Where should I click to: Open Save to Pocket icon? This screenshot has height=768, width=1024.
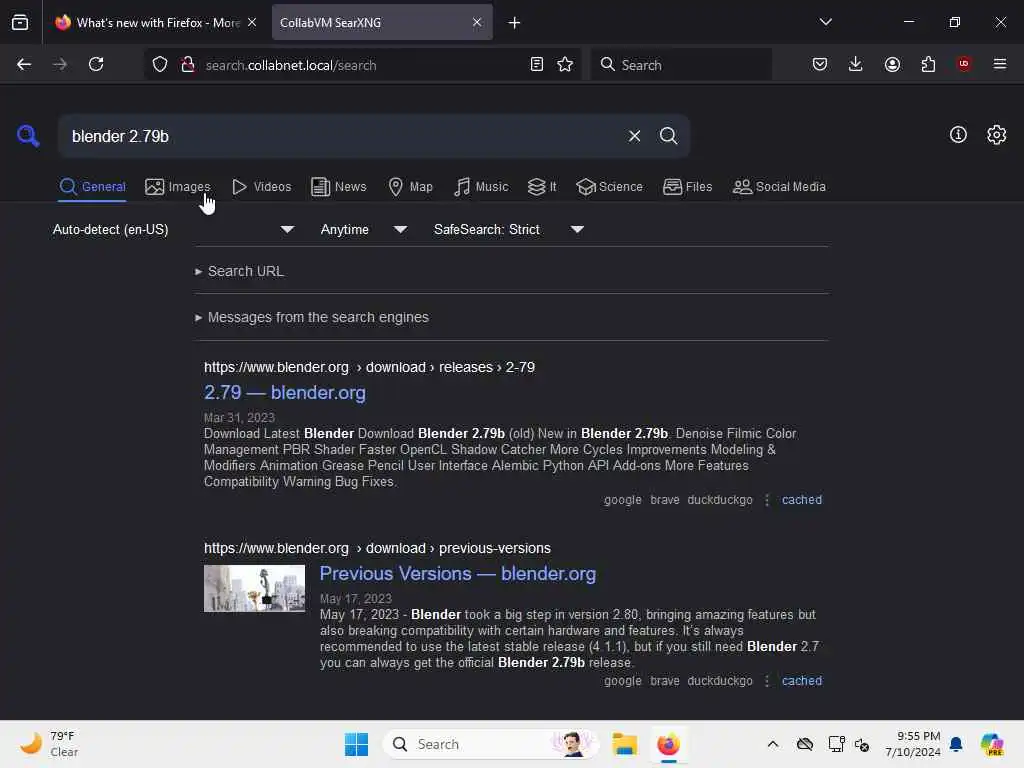click(820, 64)
